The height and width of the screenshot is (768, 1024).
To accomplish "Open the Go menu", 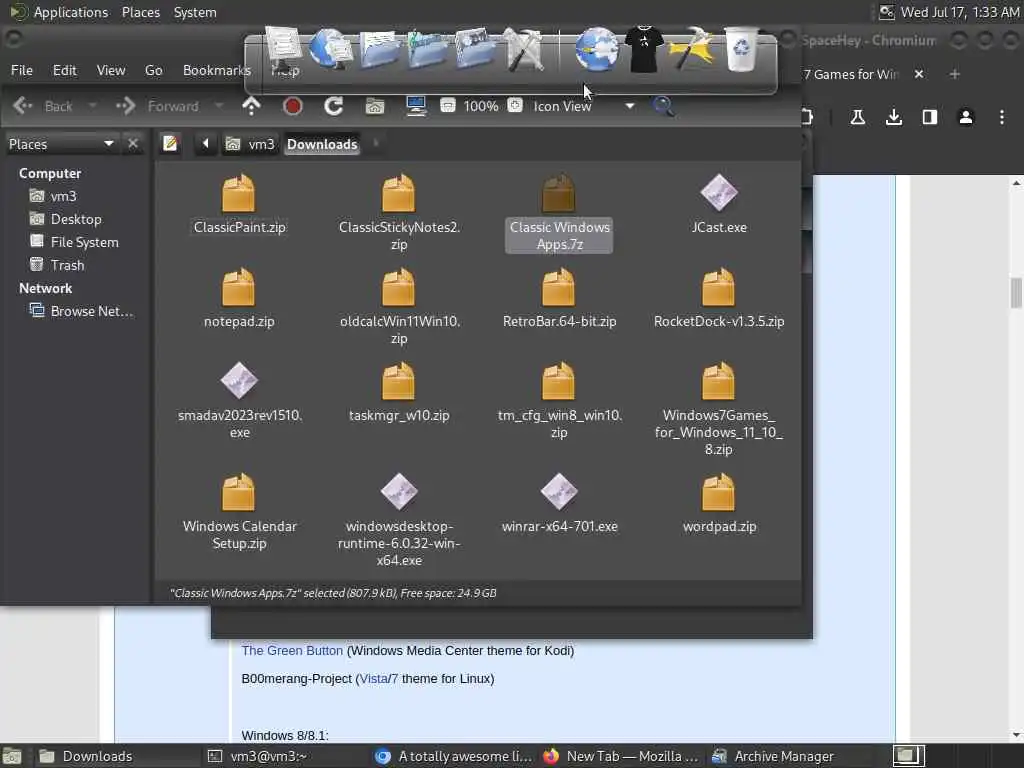I will [153, 70].
